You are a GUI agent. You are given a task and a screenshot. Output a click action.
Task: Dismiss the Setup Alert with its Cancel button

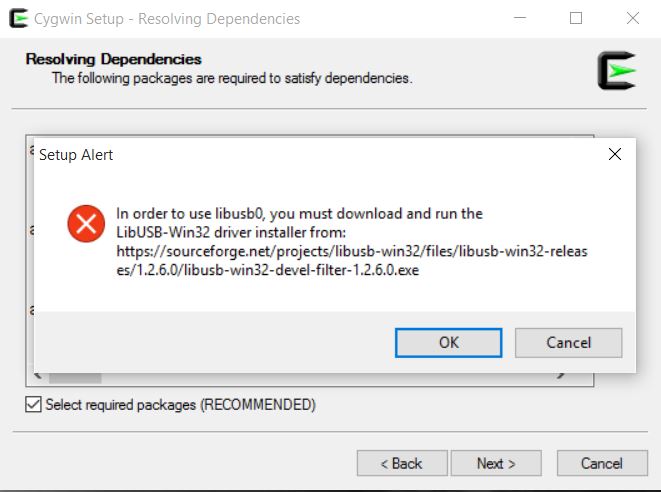(568, 343)
